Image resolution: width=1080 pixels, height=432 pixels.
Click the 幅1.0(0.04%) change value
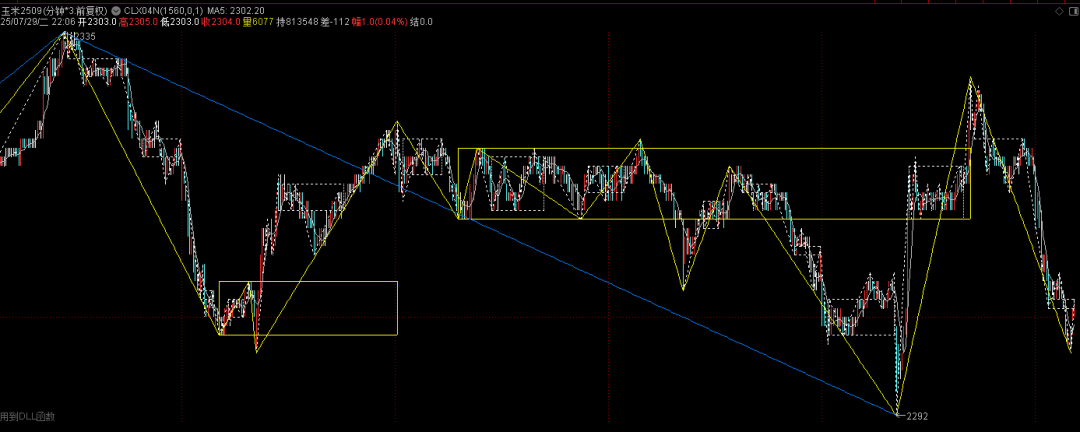pos(379,22)
